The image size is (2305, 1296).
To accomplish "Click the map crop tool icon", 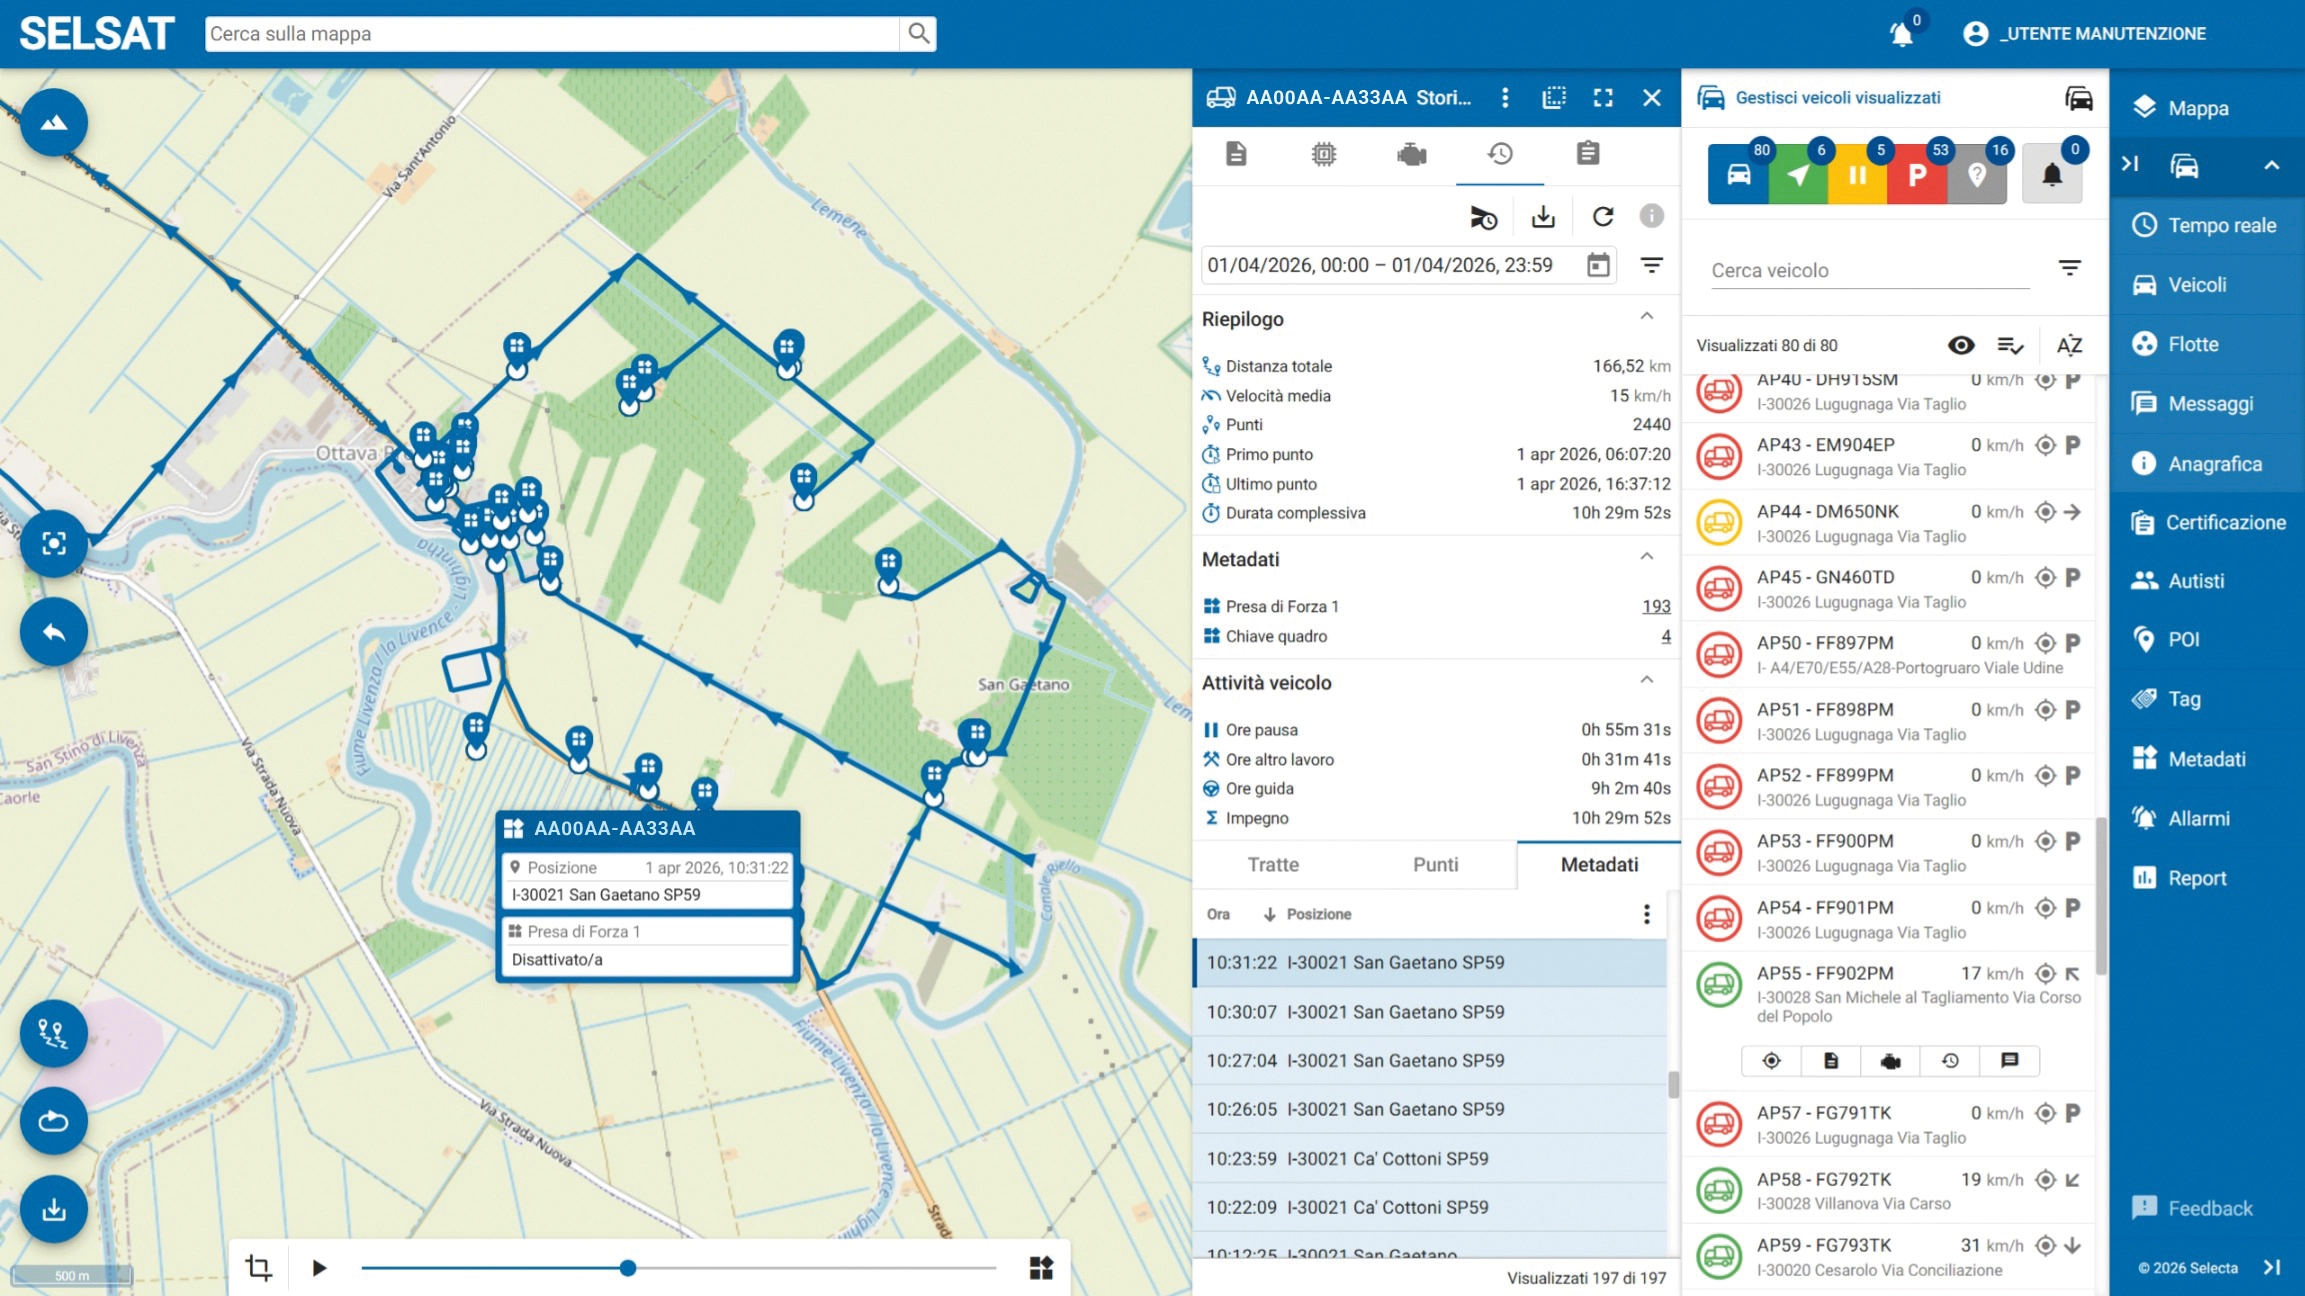I will click(x=258, y=1268).
